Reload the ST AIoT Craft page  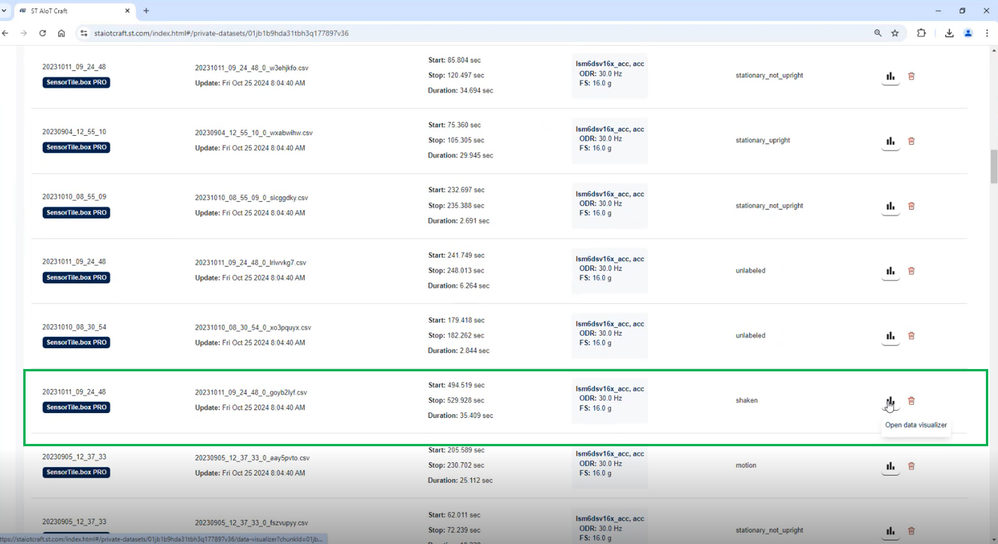tap(43, 33)
